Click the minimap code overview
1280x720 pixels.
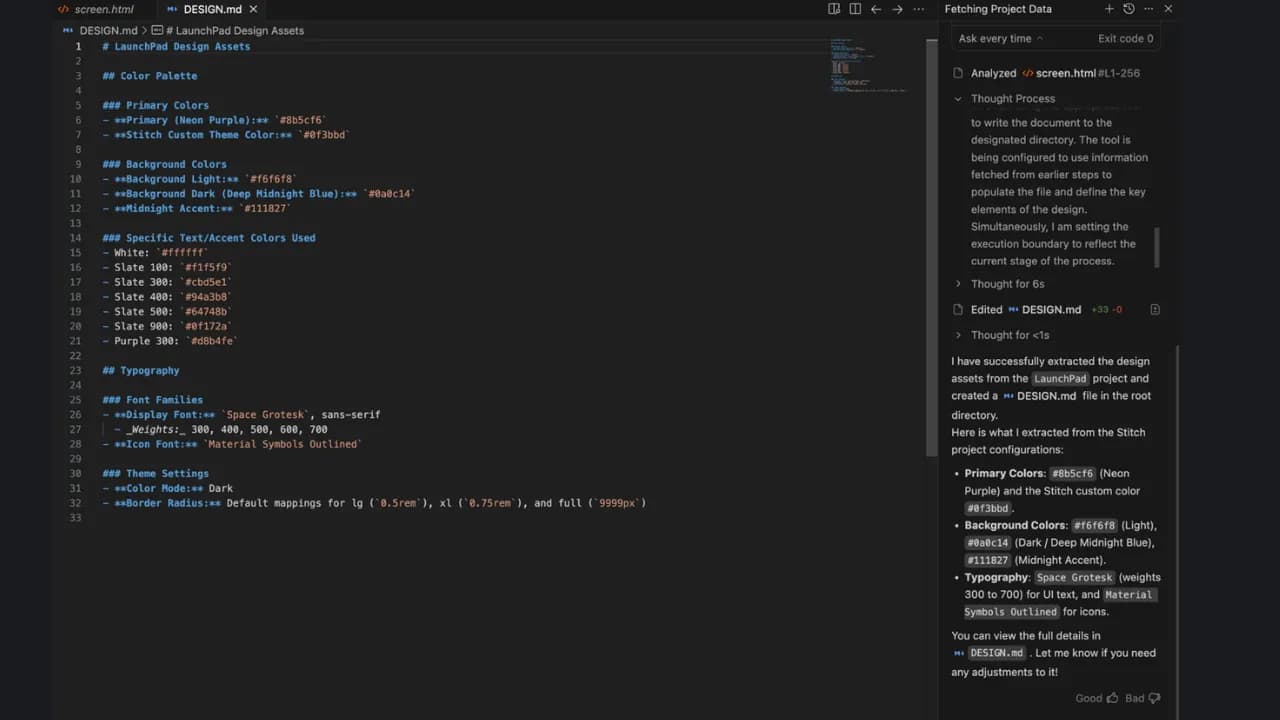[868, 66]
